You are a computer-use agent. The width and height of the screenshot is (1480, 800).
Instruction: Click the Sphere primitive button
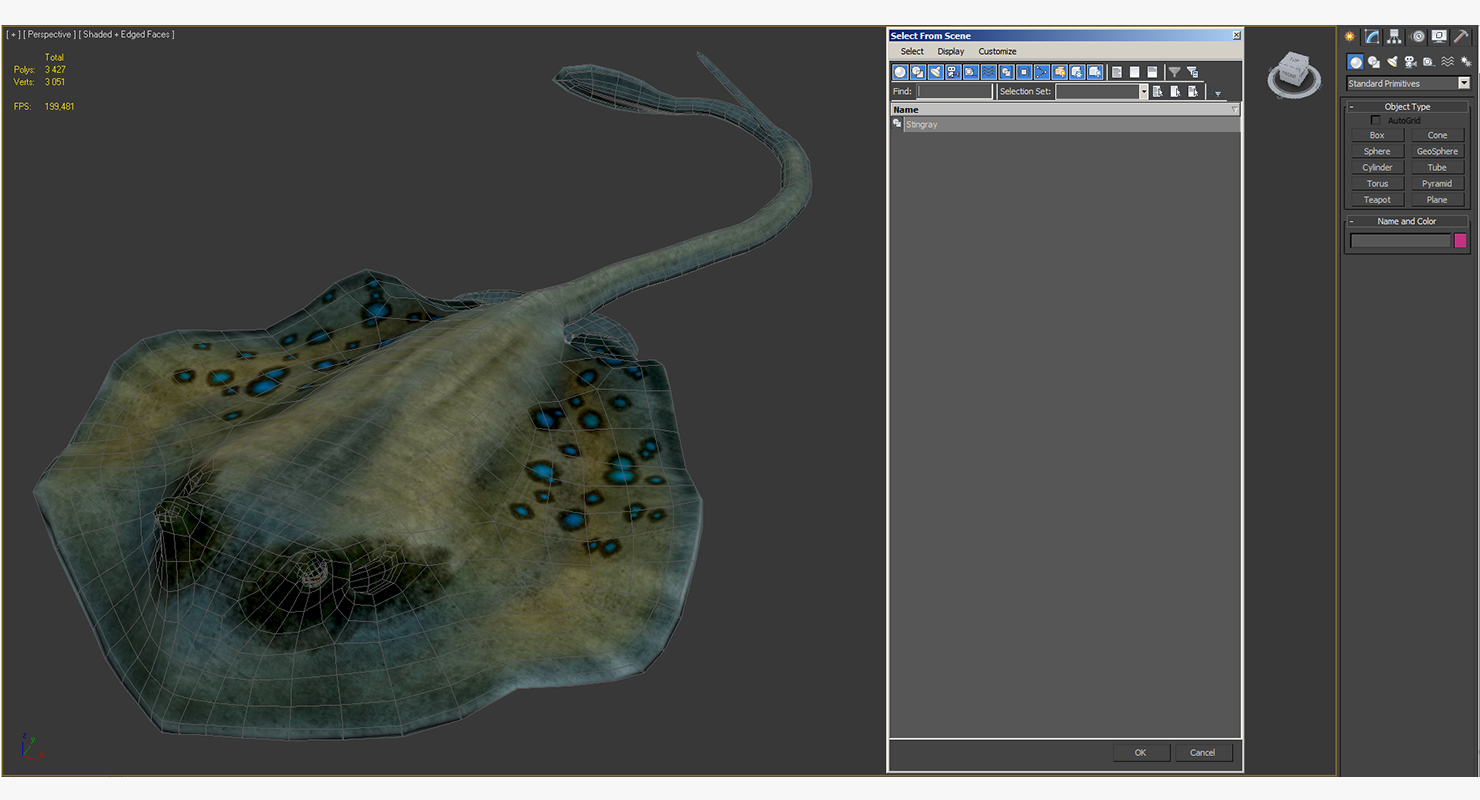coord(1377,151)
